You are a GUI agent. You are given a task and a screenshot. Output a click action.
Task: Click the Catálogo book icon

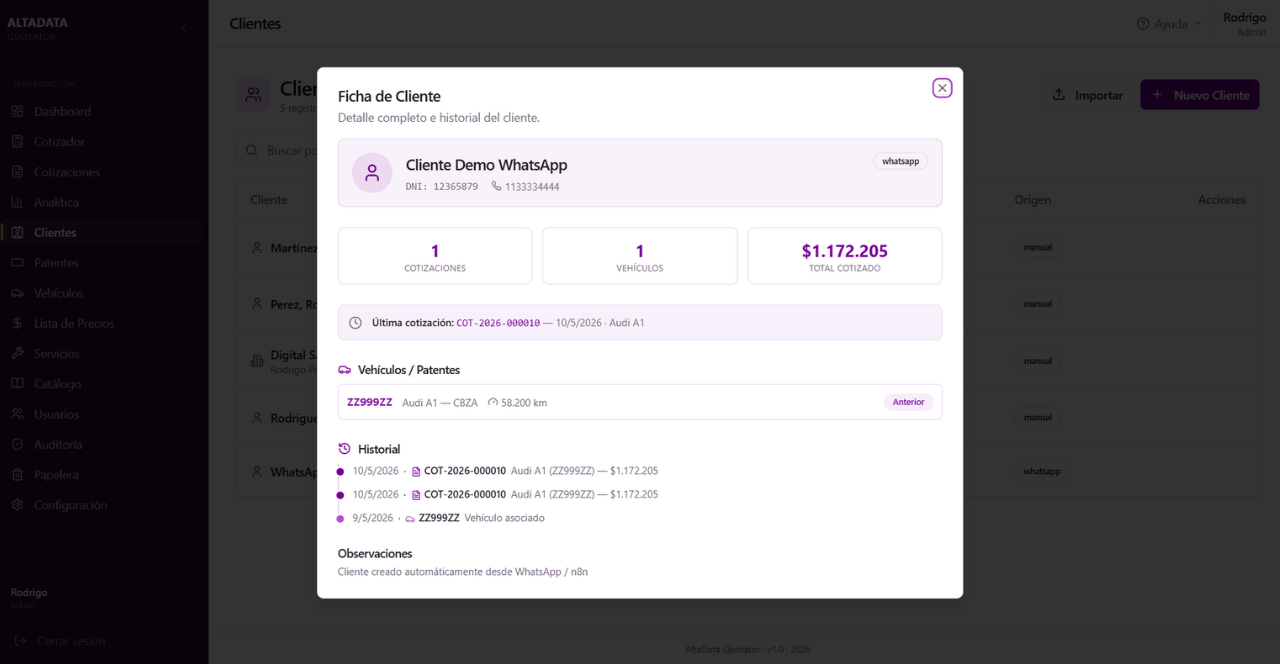pos(17,384)
